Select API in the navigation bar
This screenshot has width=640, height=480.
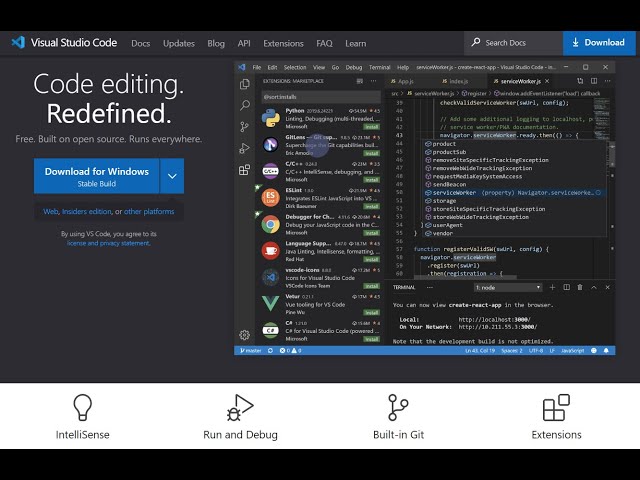tap(244, 43)
